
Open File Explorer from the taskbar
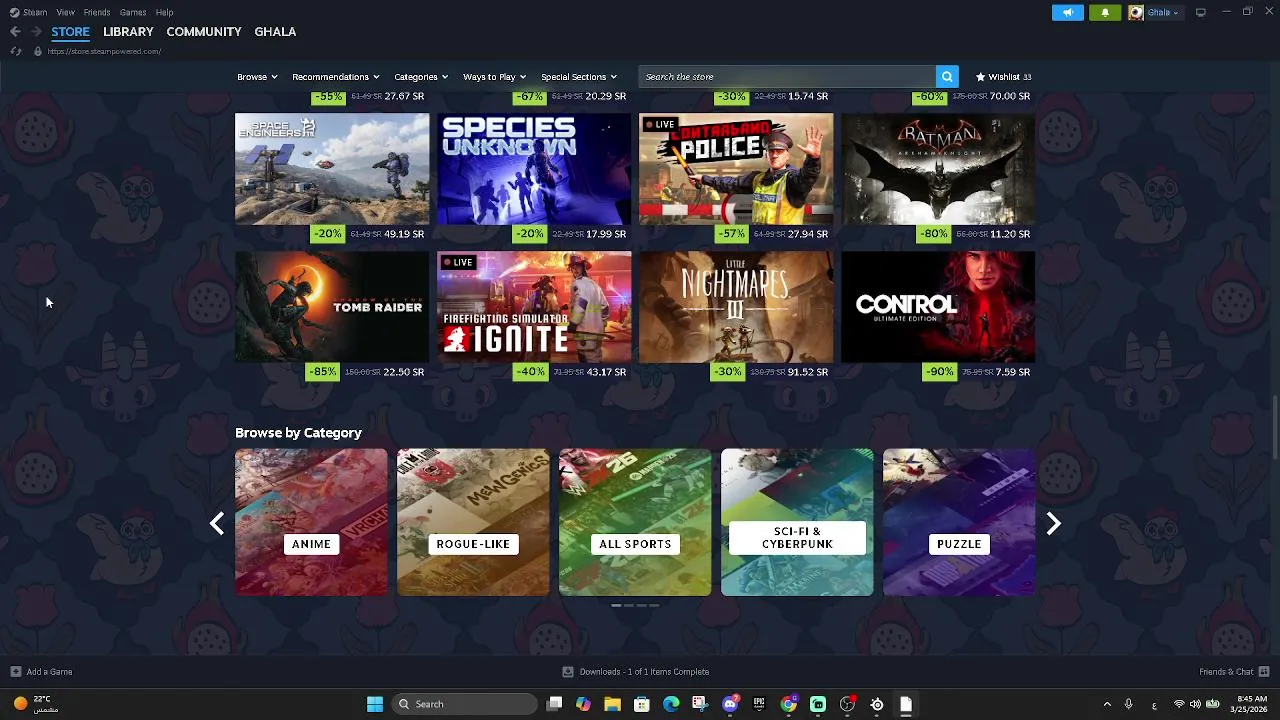tap(612, 704)
